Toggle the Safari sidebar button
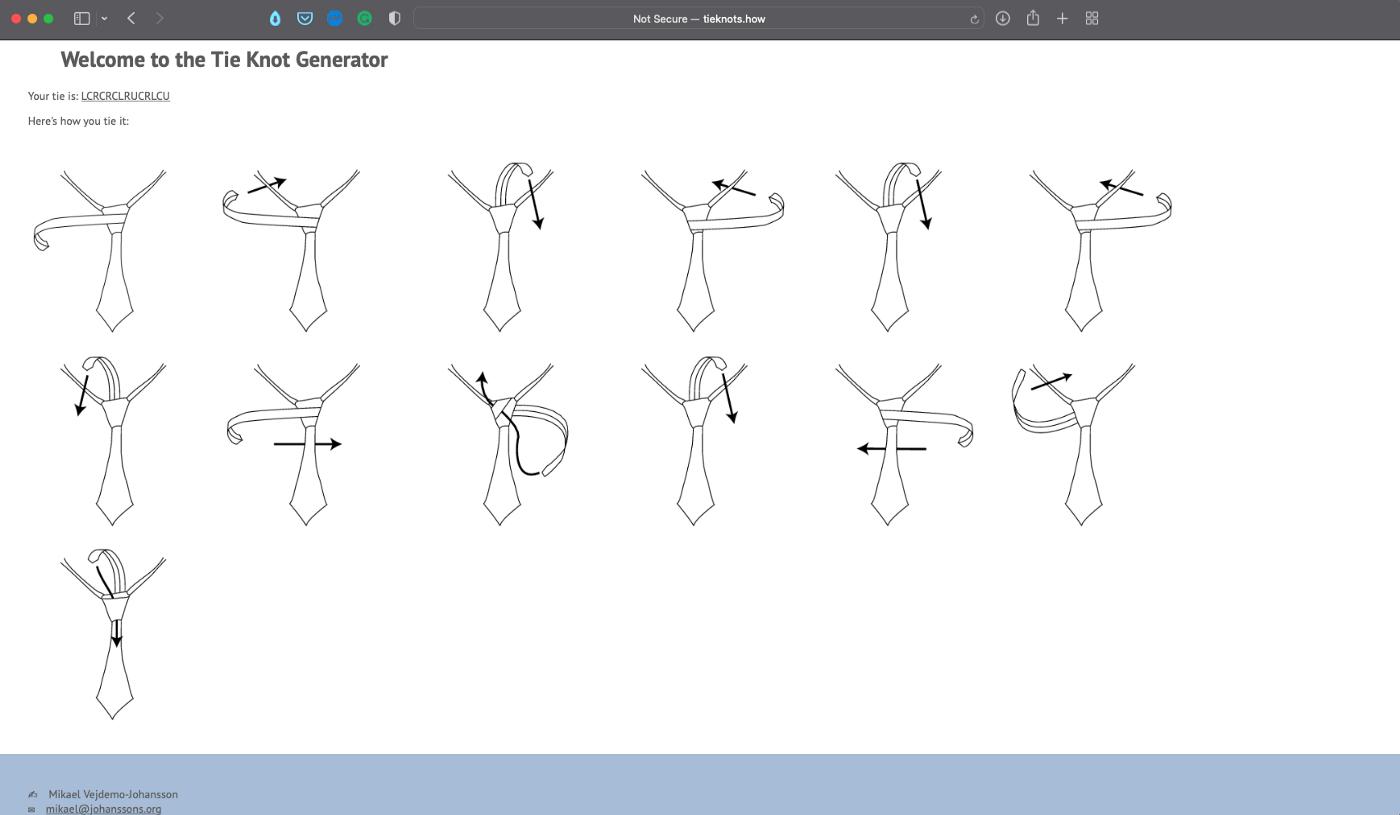1400x815 pixels. 82,18
